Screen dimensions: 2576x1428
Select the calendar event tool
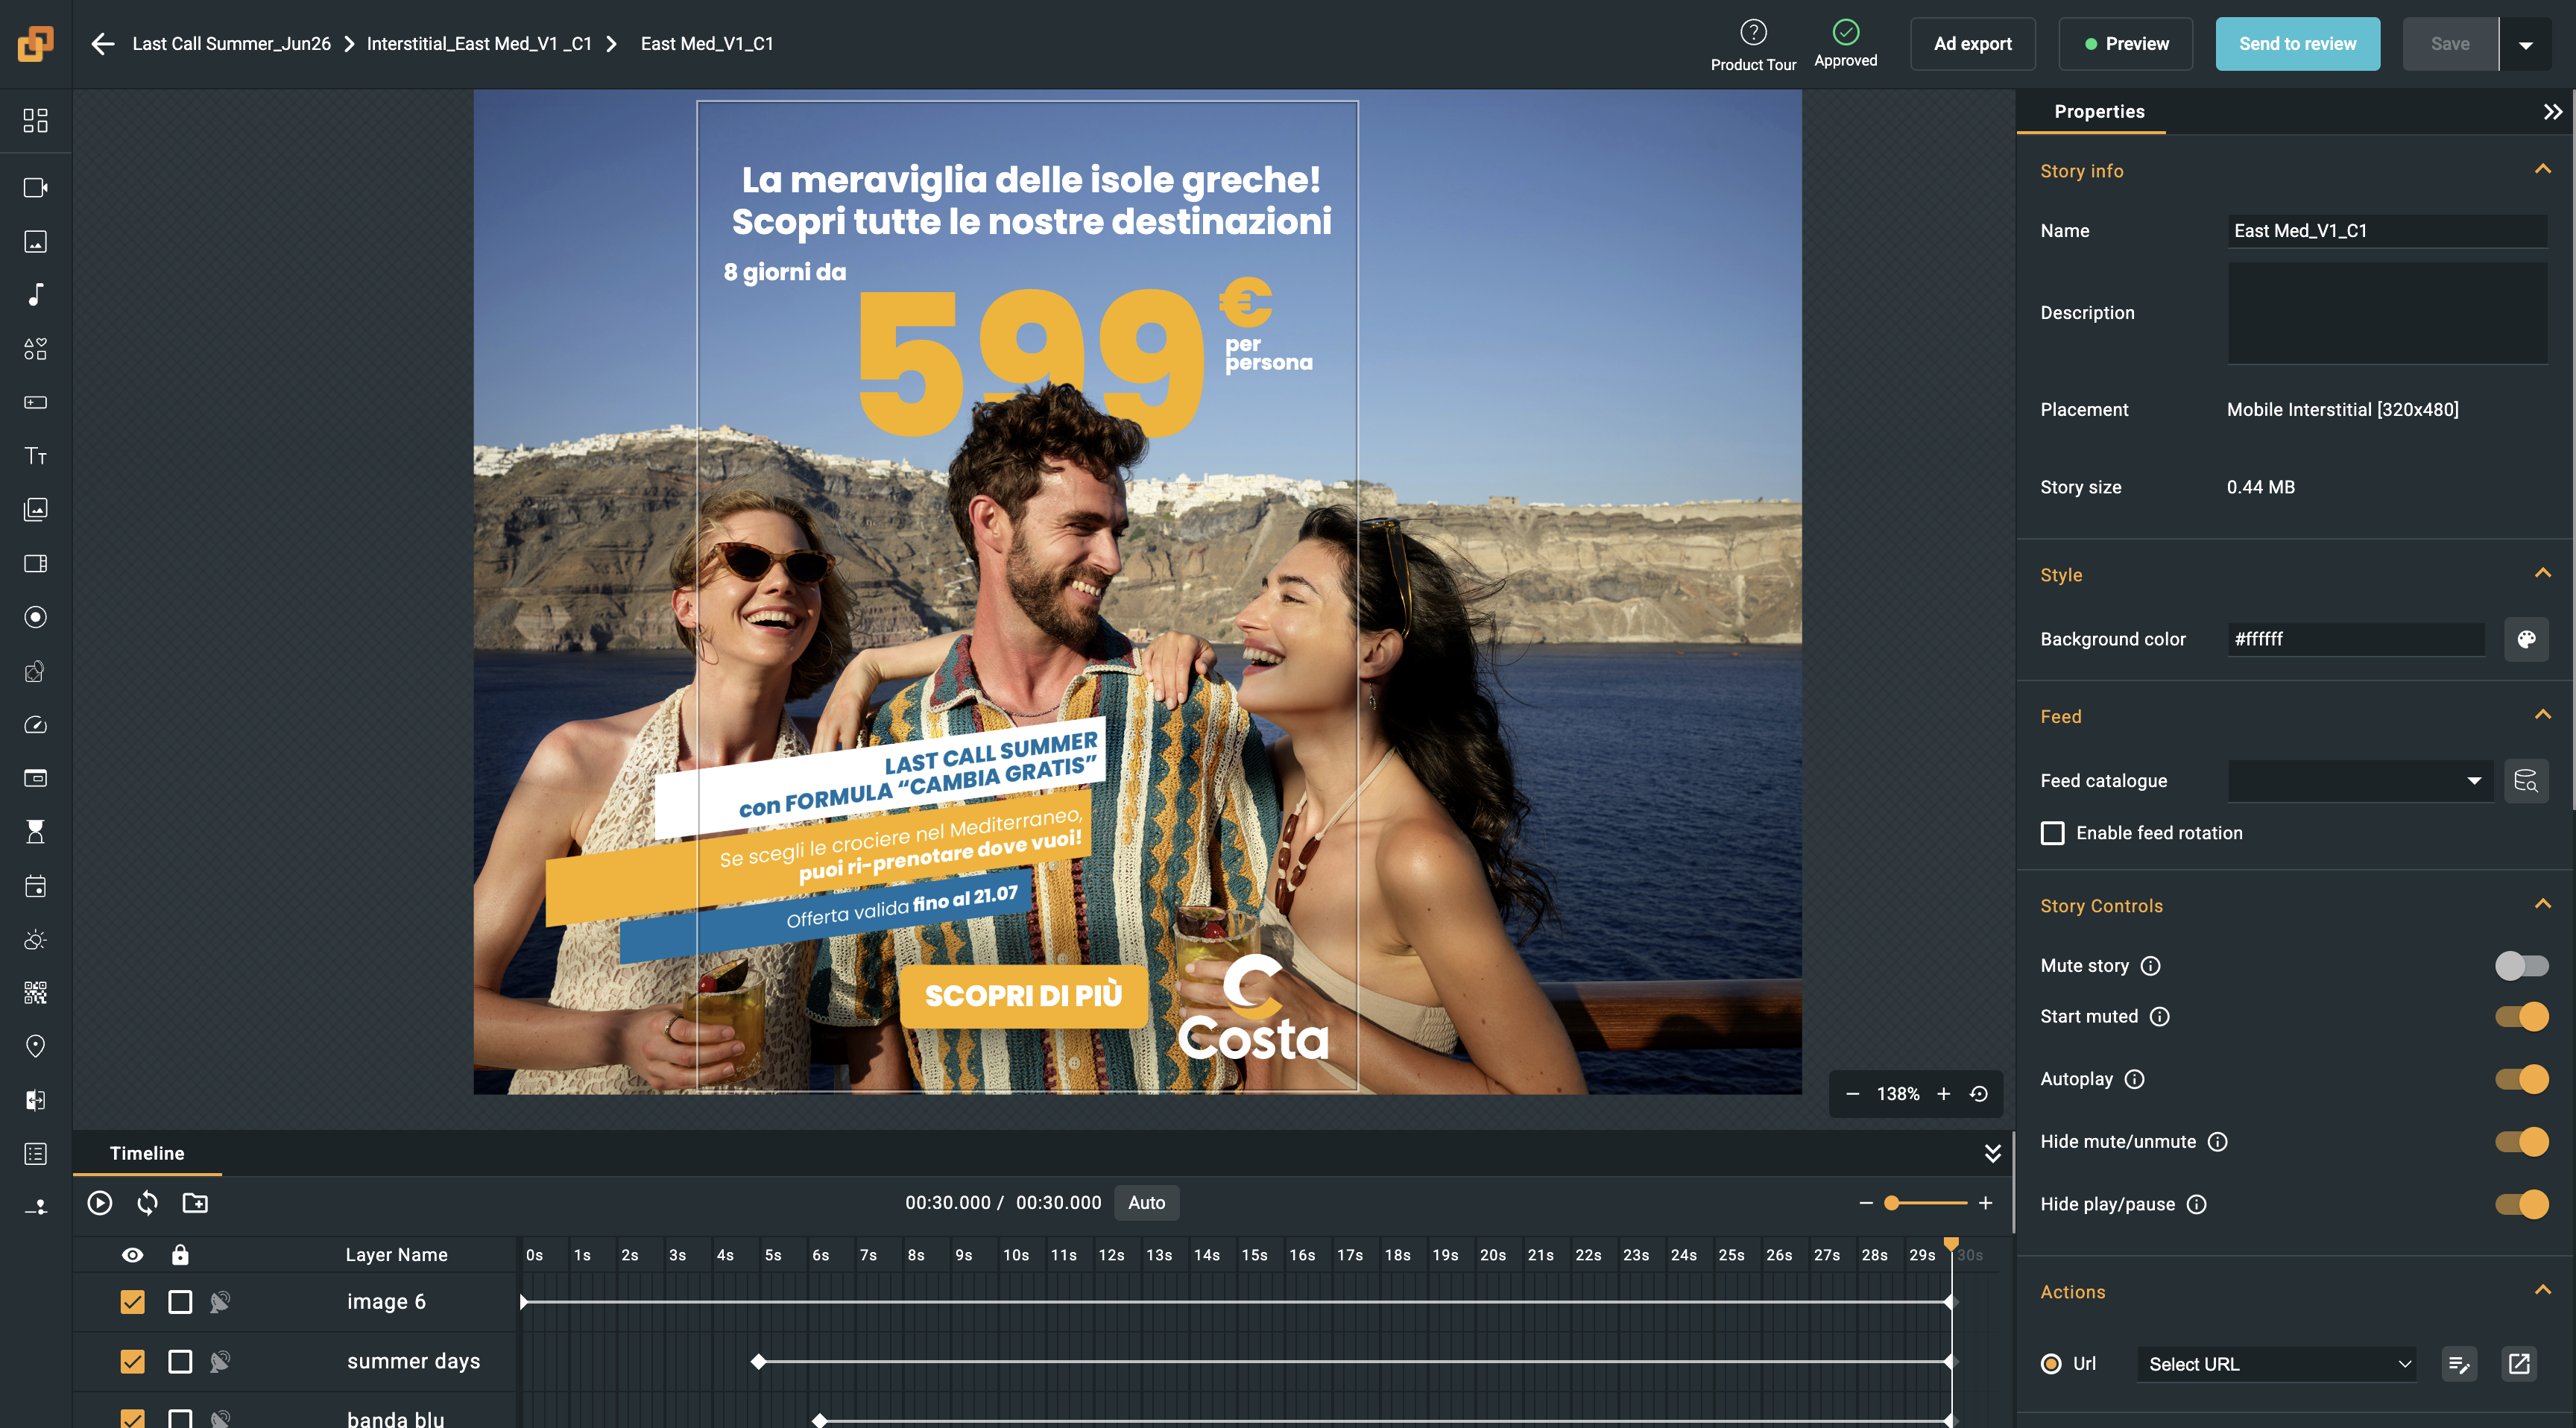tap(35, 885)
